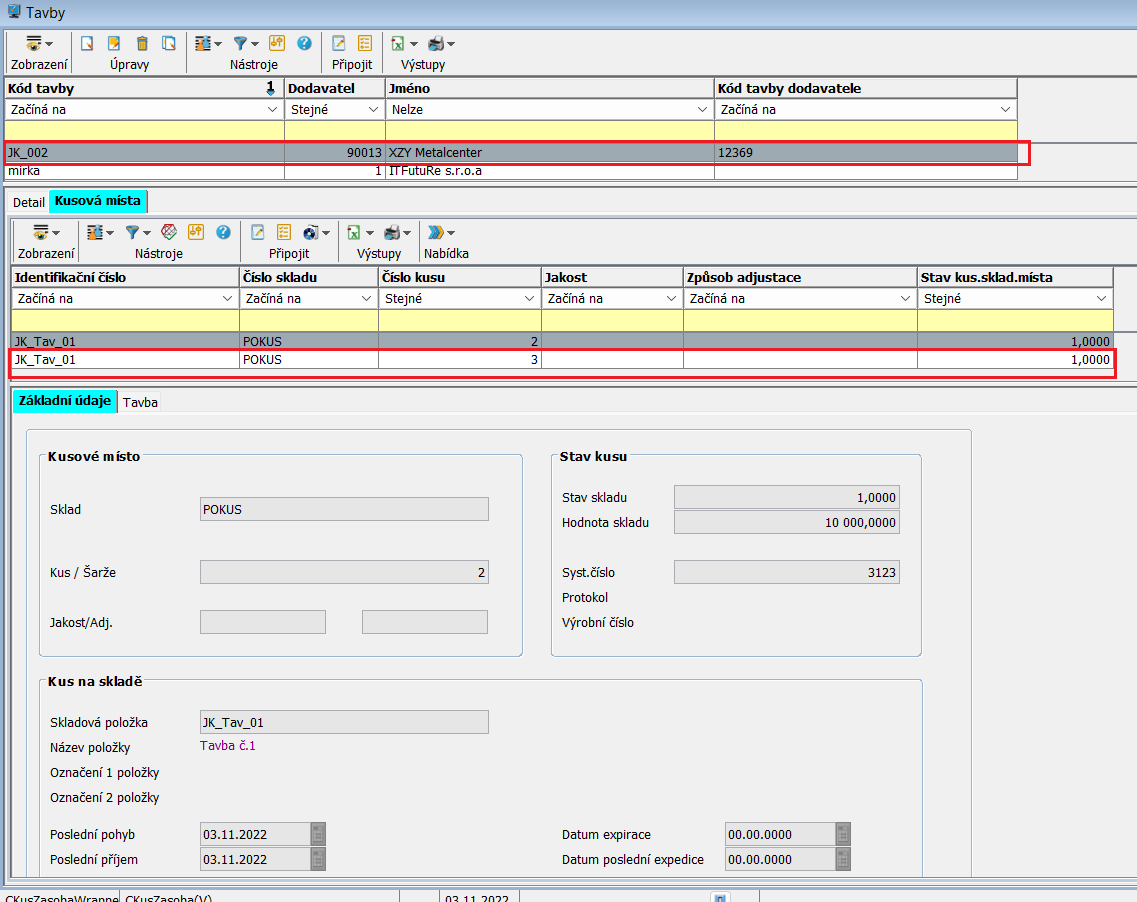Select the JK_002 row in Tavby table

click(140, 153)
